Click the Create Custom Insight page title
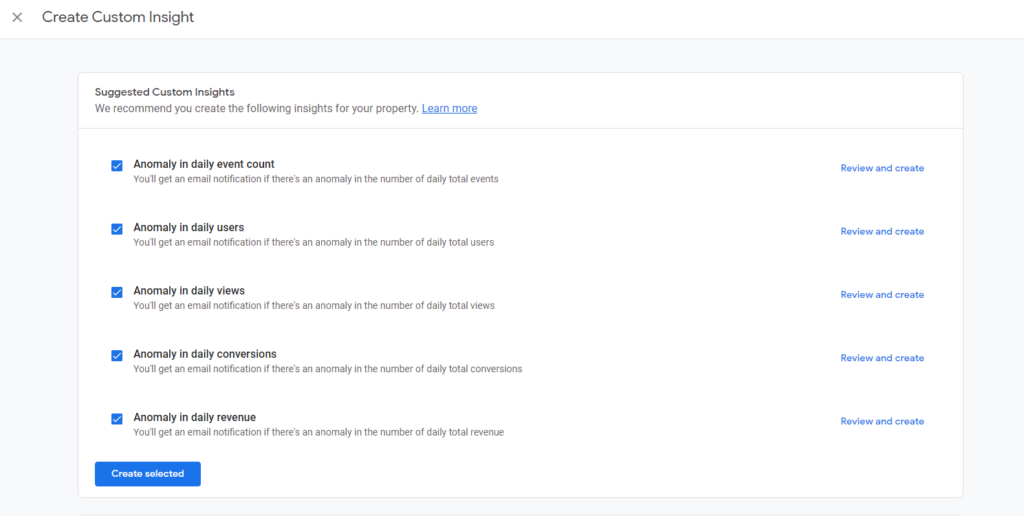The image size is (1024, 516). (118, 18)
